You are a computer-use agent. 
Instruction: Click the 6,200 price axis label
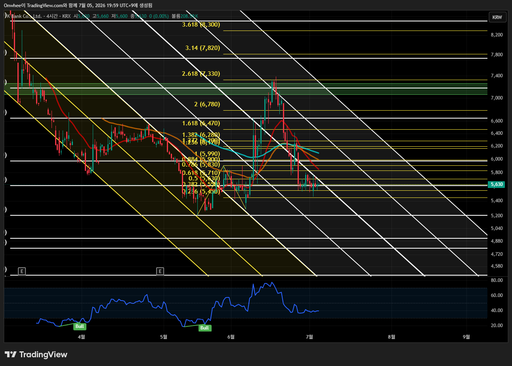pos(497,146)
